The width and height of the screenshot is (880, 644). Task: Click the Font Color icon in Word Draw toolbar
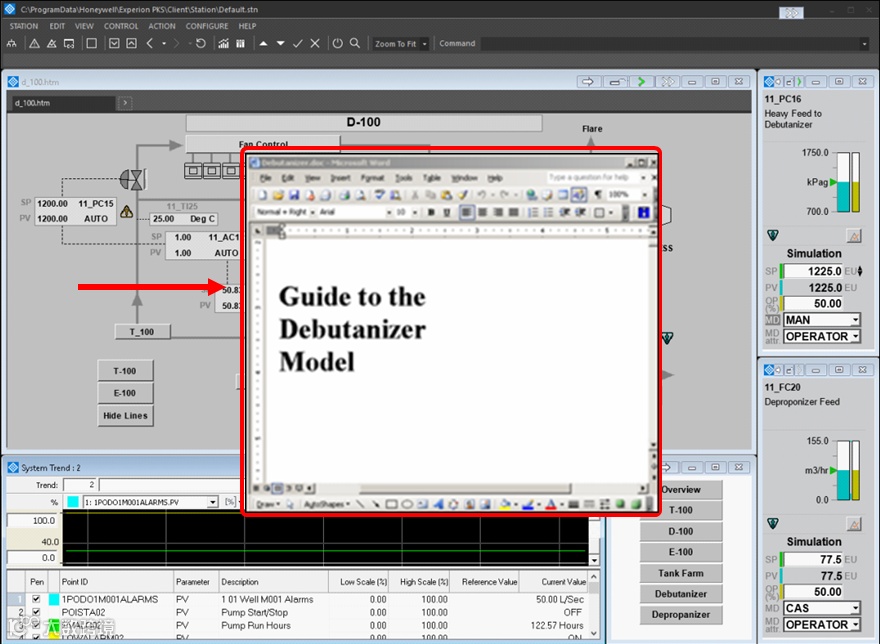coord(551,504)
